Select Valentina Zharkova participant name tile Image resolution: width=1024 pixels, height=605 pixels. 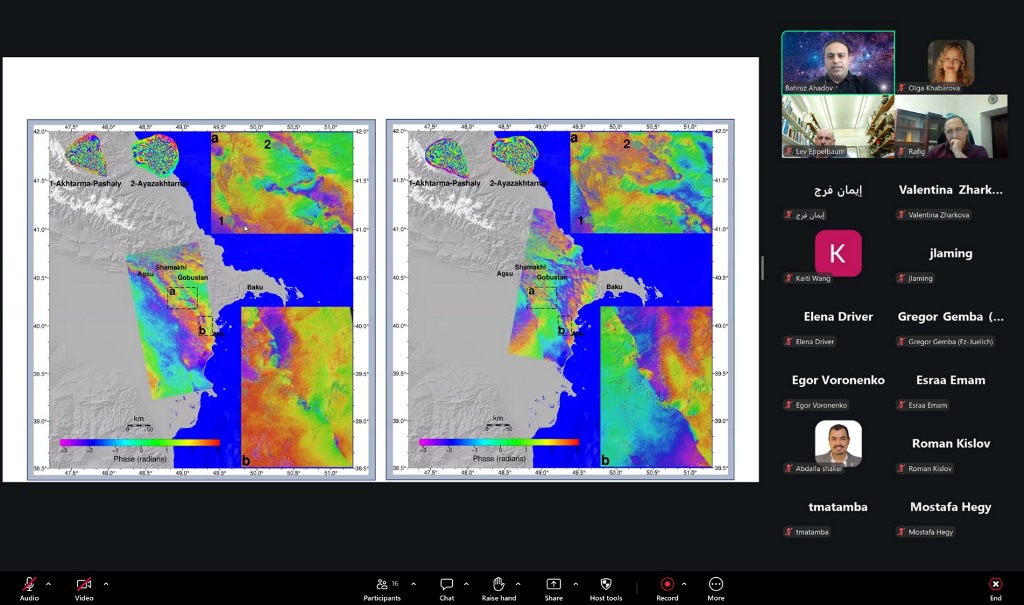[951, 190]
